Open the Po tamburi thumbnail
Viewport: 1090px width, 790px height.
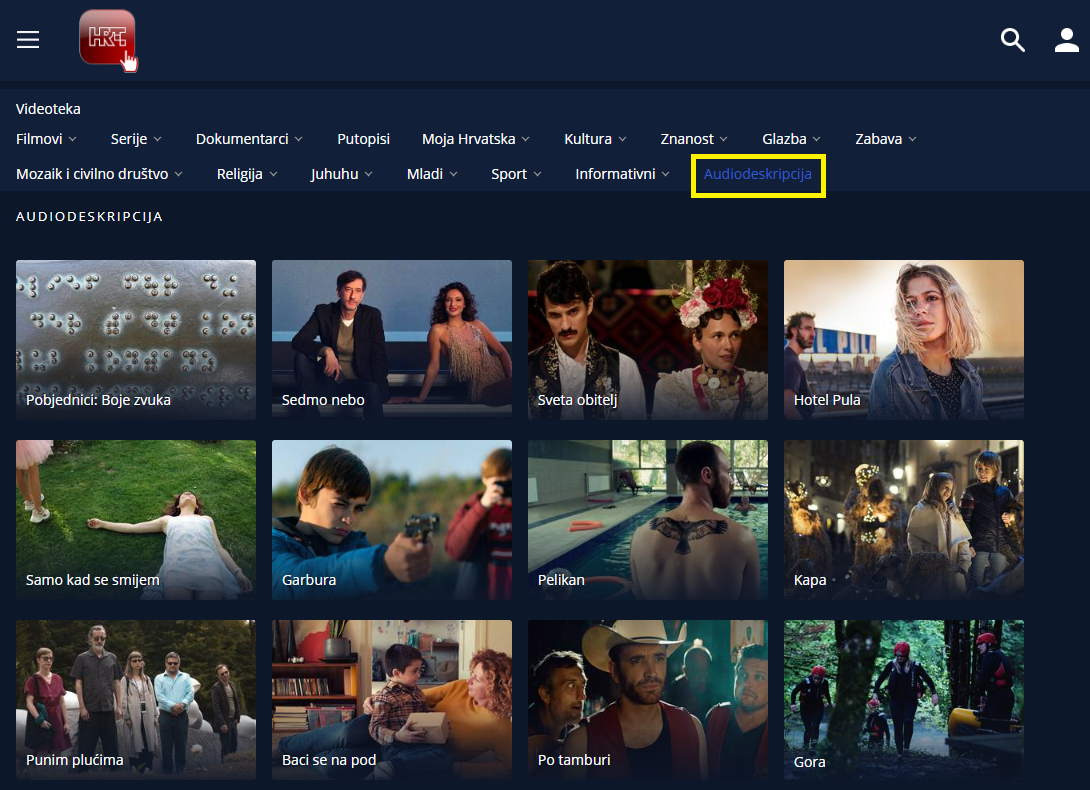pos(648,700)
